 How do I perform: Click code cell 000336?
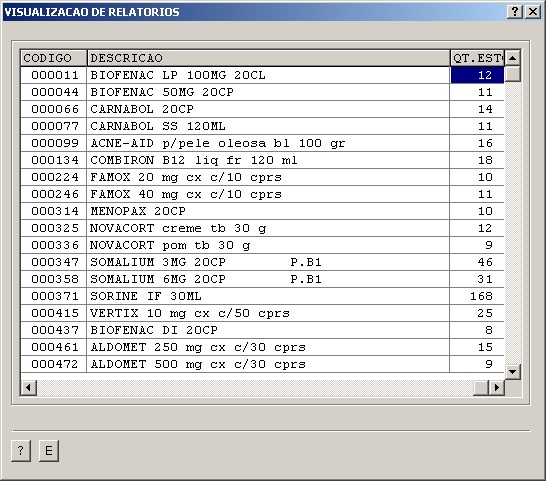54,245
